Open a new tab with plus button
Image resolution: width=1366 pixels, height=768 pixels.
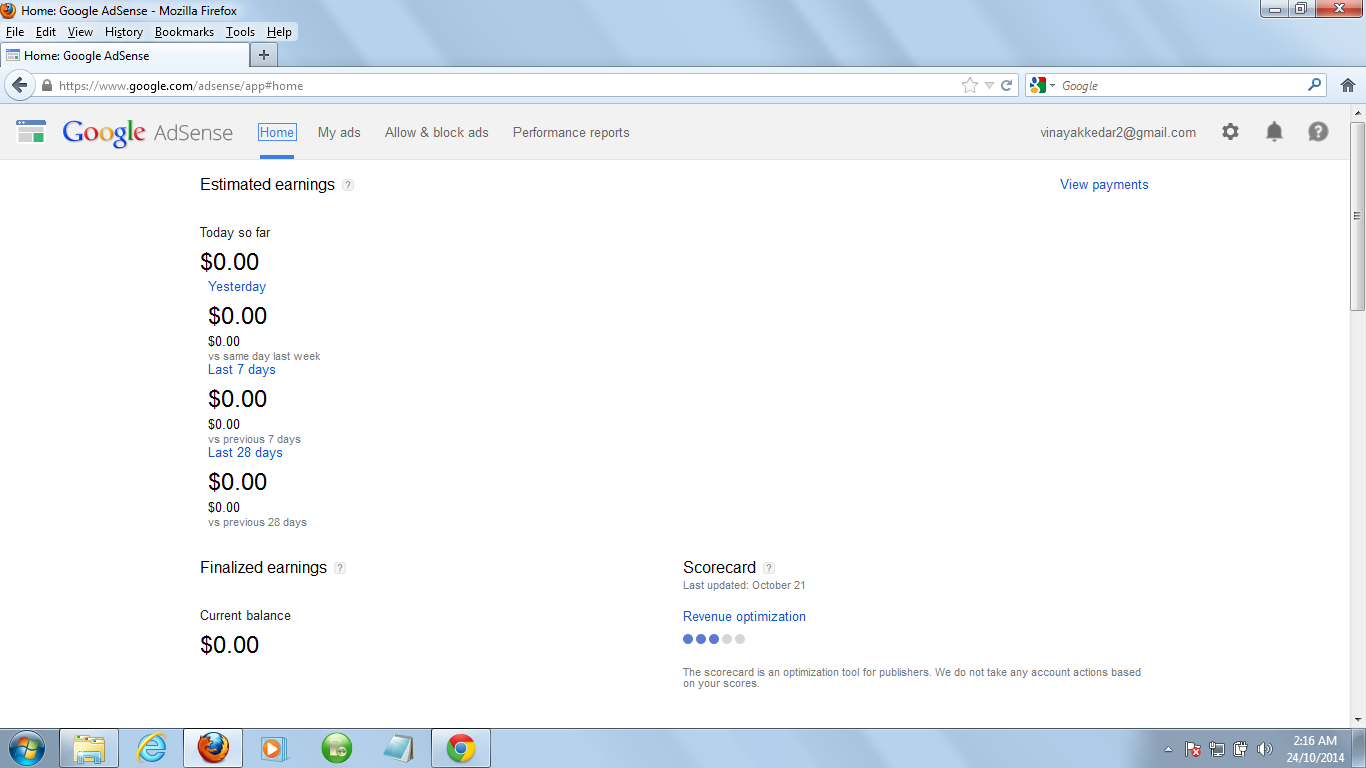click(x=263, y=55)
